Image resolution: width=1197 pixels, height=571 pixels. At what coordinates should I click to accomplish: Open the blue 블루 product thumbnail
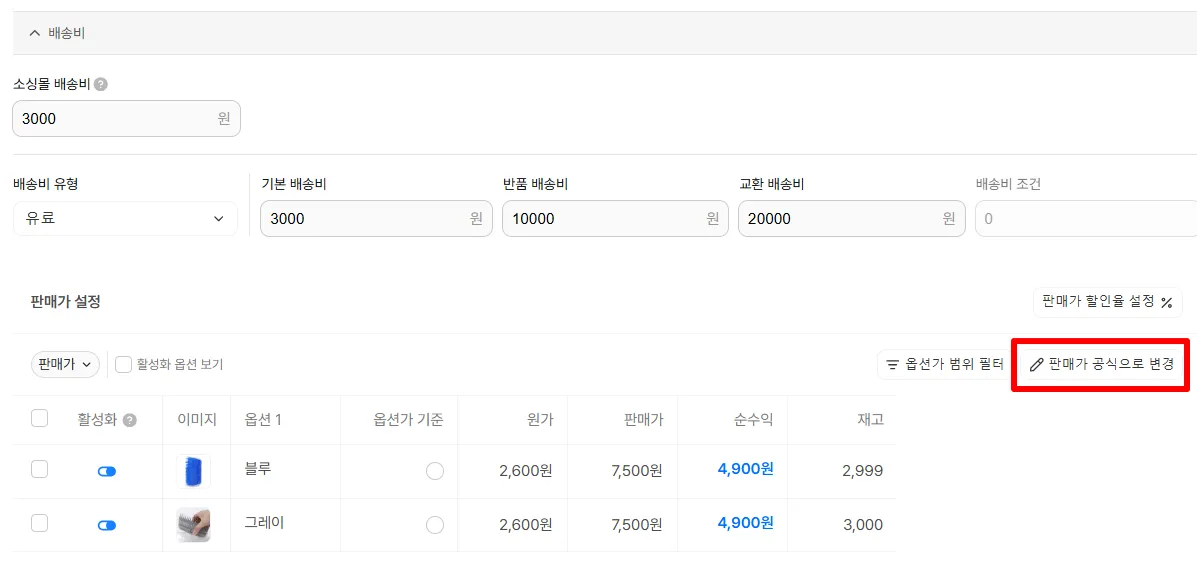point(193,471)
